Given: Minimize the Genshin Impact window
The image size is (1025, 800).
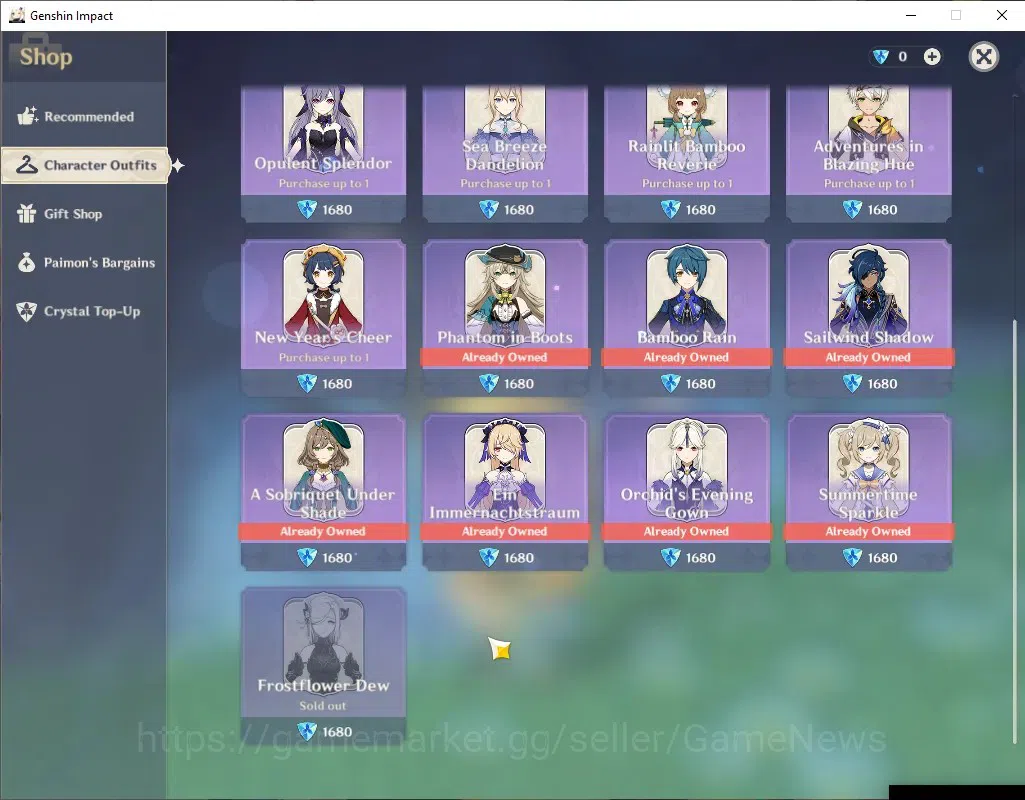Looking at the screenshot, I should tap(911, 15).
